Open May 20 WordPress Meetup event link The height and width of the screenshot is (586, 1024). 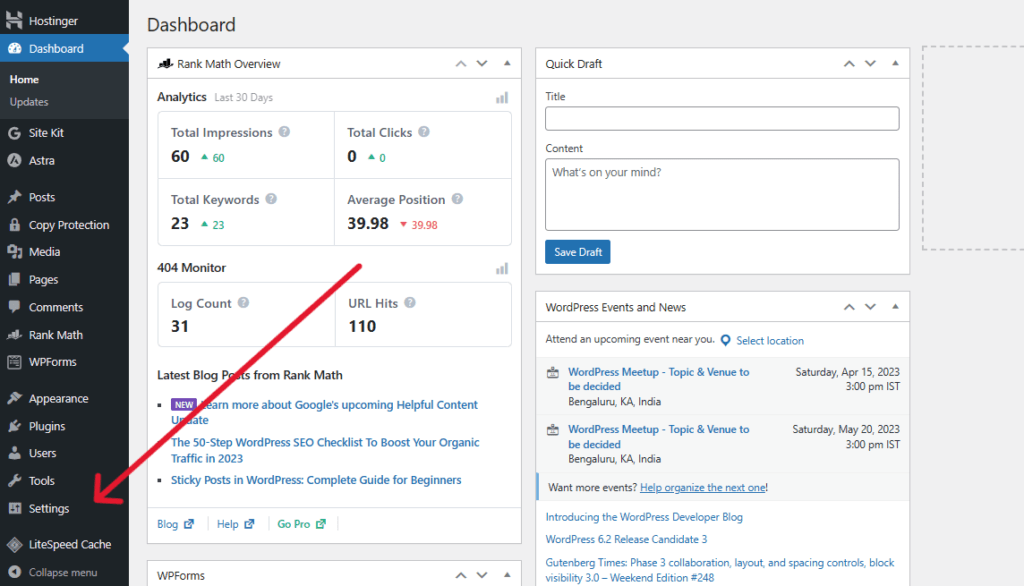(x=658, y=436)
